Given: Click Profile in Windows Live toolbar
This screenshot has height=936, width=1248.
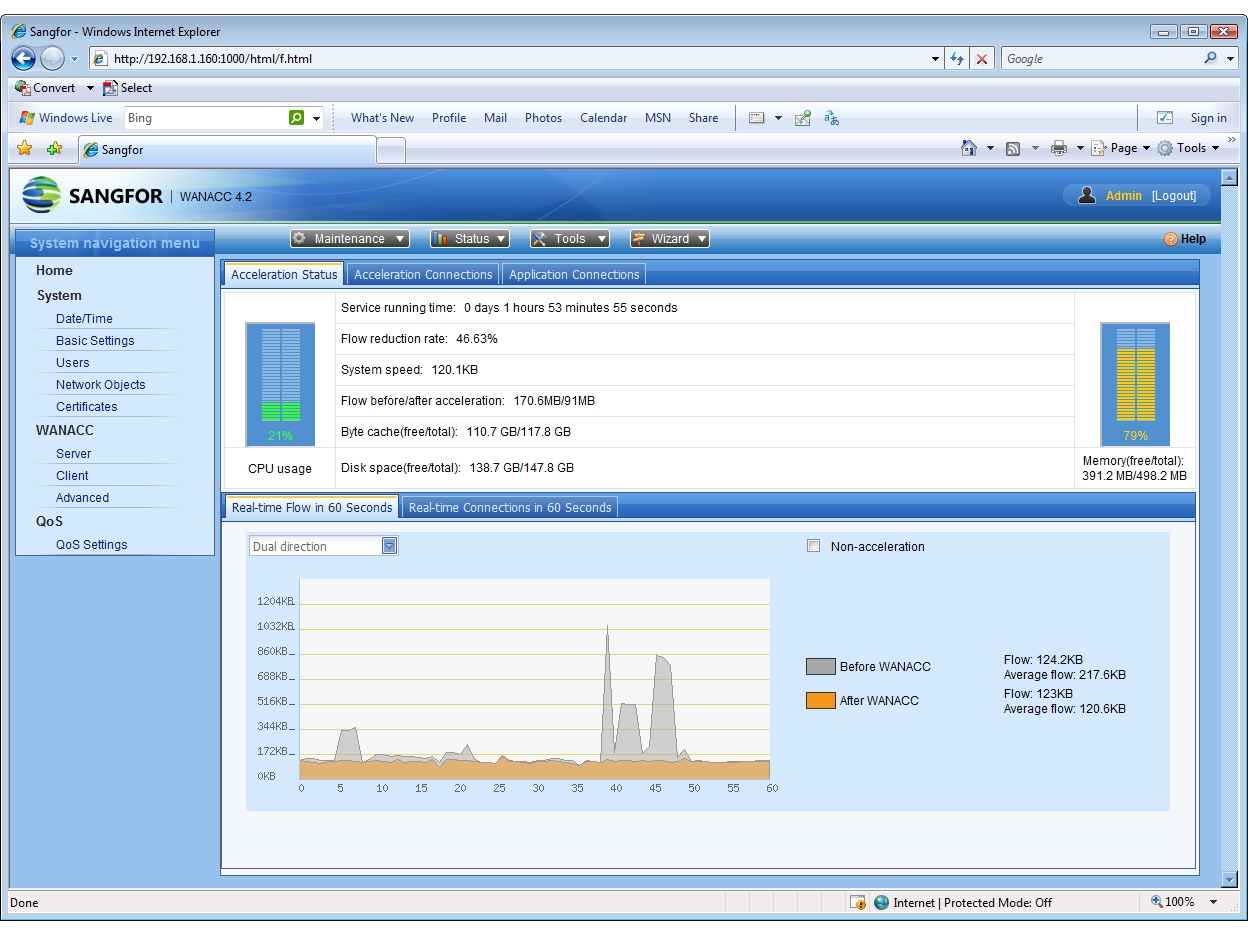Looking at the screenshot, I should (449, 118).
